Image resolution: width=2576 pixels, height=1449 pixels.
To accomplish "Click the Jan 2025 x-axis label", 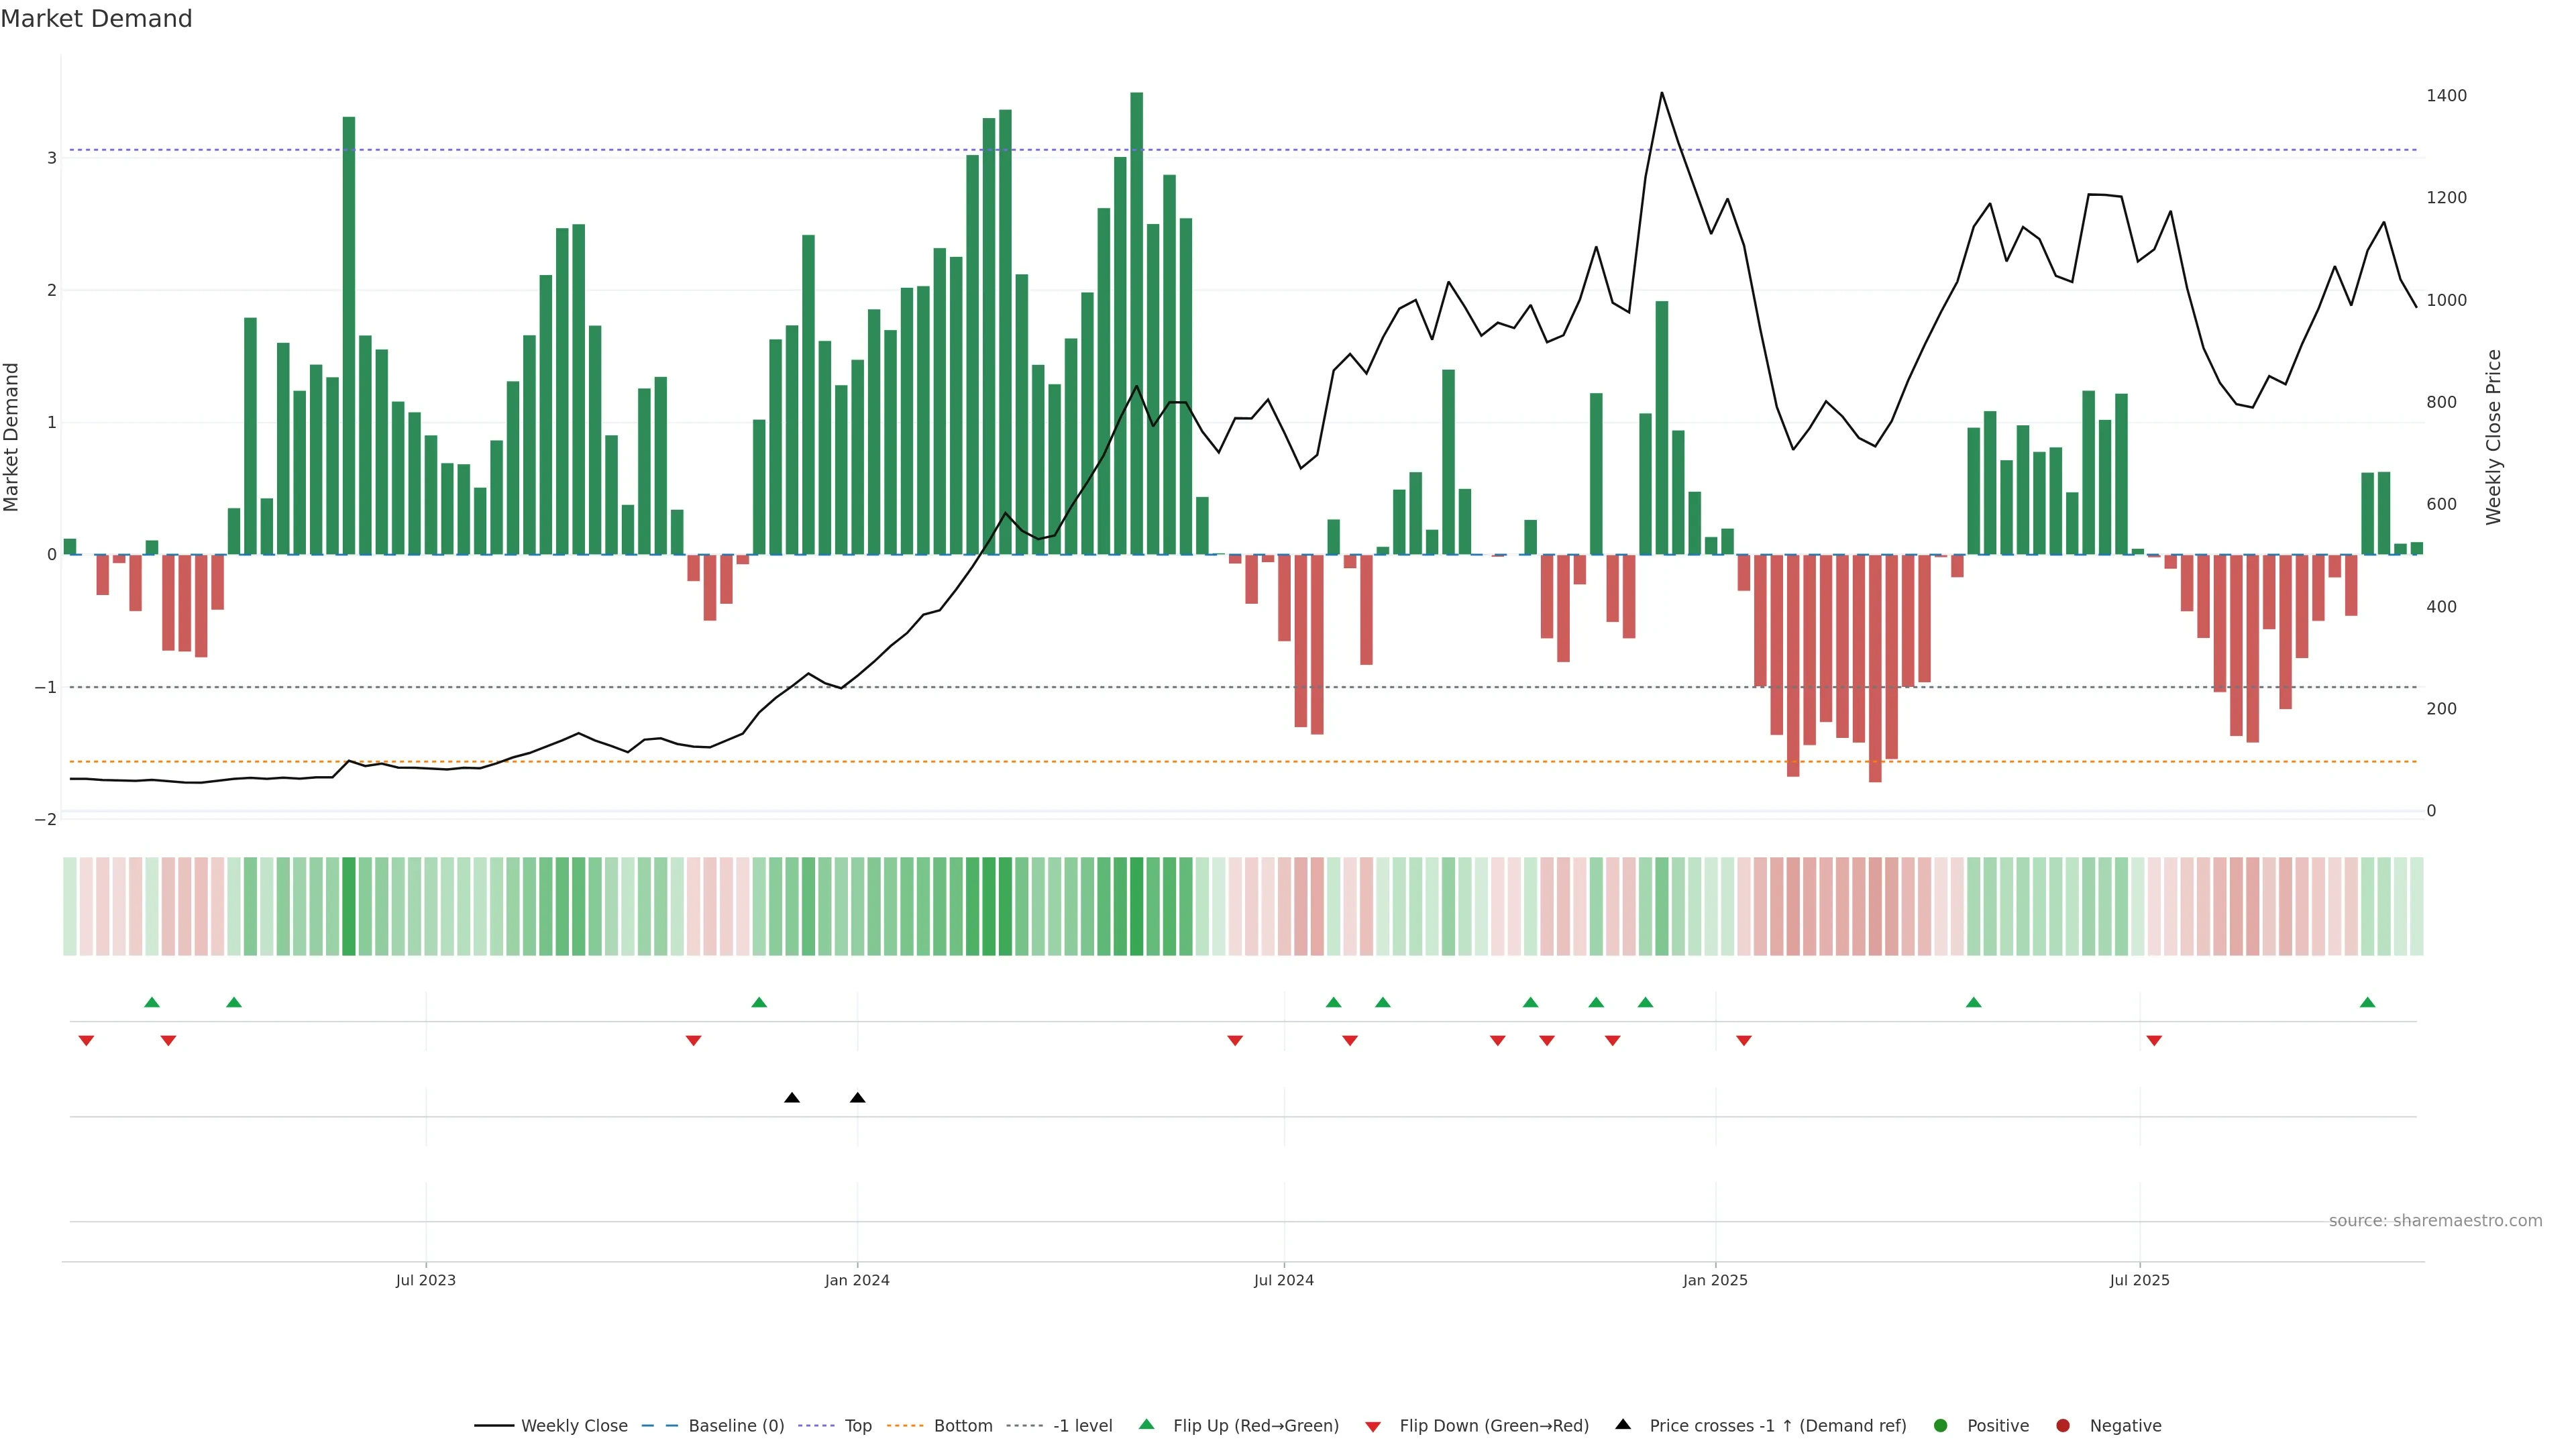I will 1715,1280.
